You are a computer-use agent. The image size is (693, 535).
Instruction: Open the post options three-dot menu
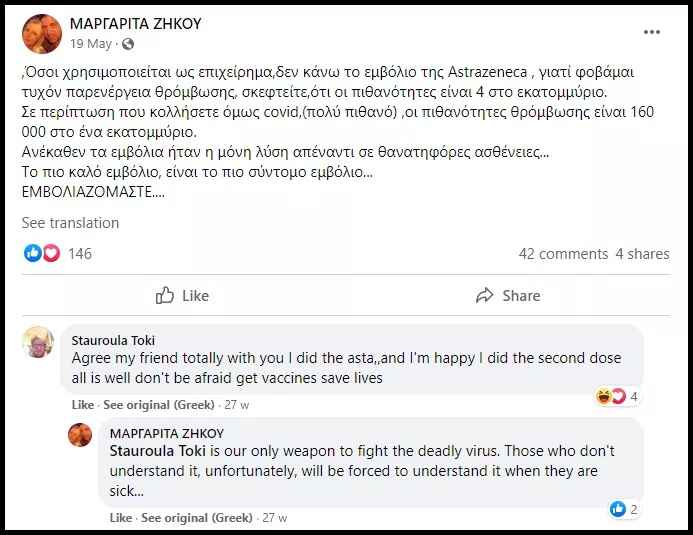click(651, 32)
